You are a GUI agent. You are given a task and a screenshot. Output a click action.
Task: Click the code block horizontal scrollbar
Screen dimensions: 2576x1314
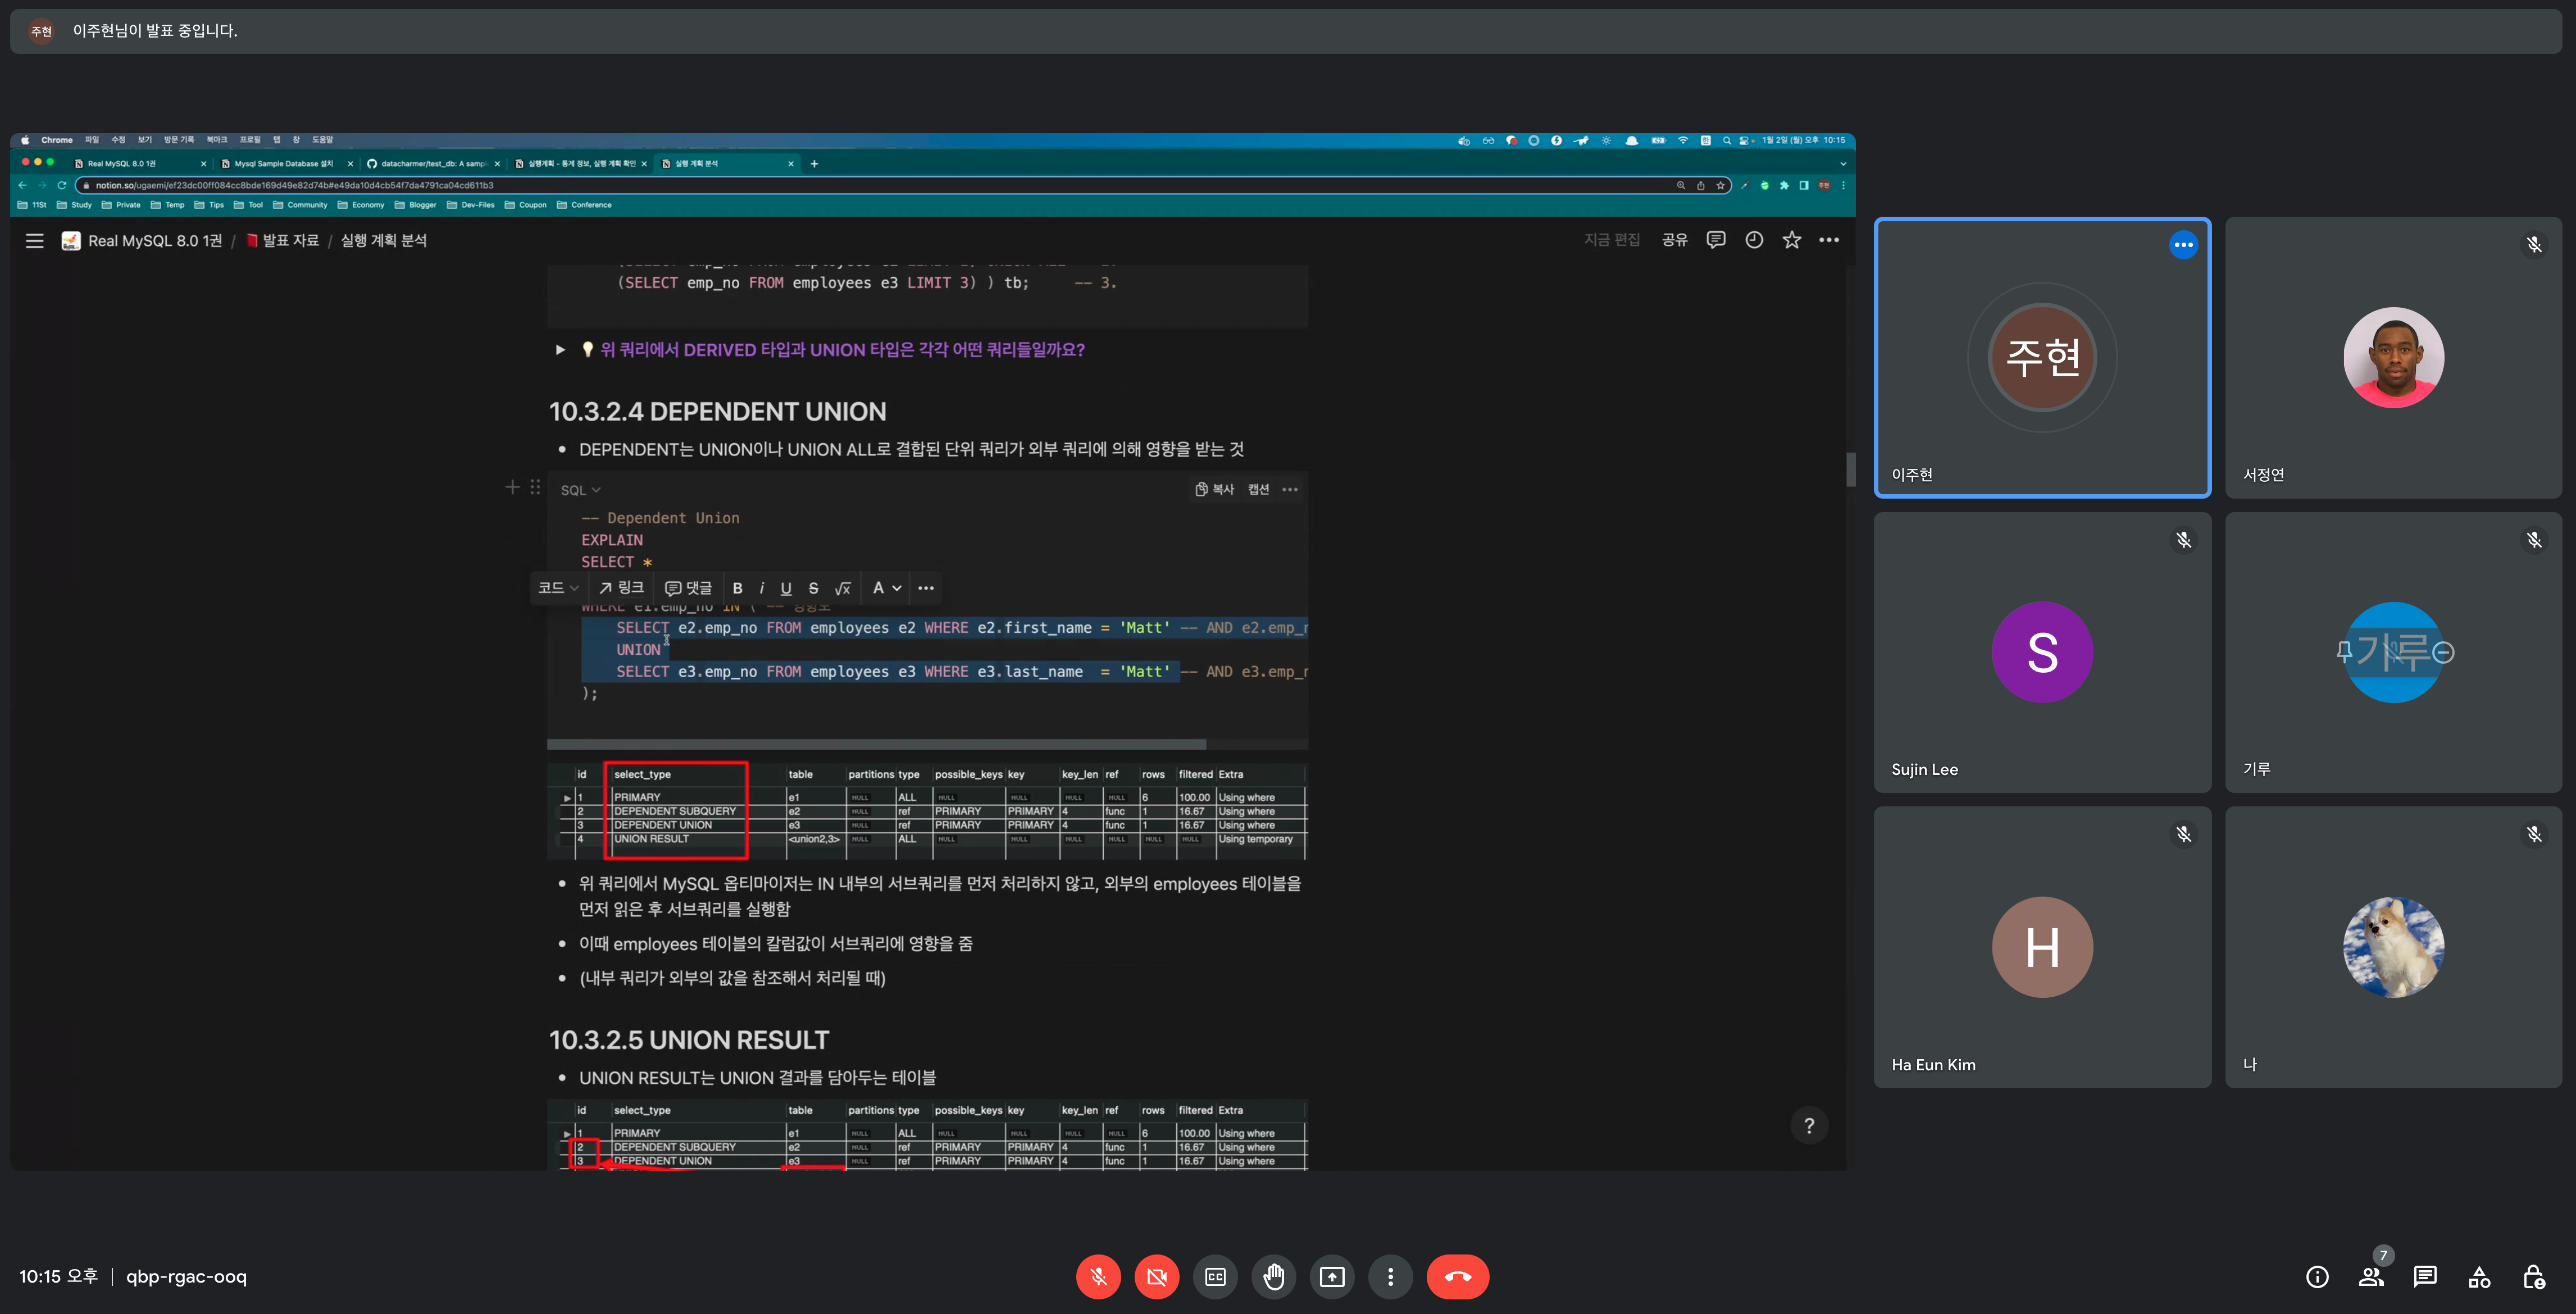tap(876, 744)
